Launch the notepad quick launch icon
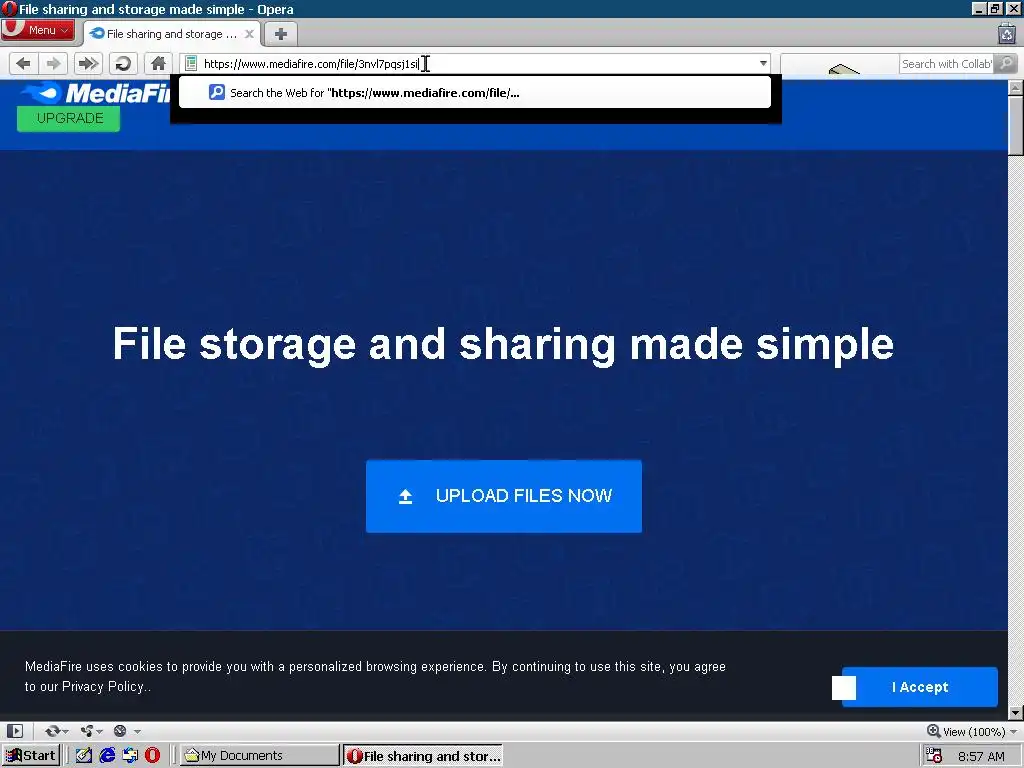This screenshot has width=1024, height=768. point(84,756)
